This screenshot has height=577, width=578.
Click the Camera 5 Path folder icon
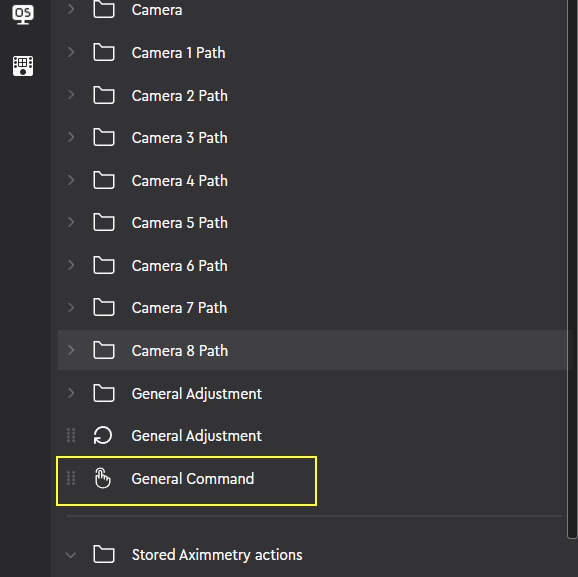tap(104, 222)
